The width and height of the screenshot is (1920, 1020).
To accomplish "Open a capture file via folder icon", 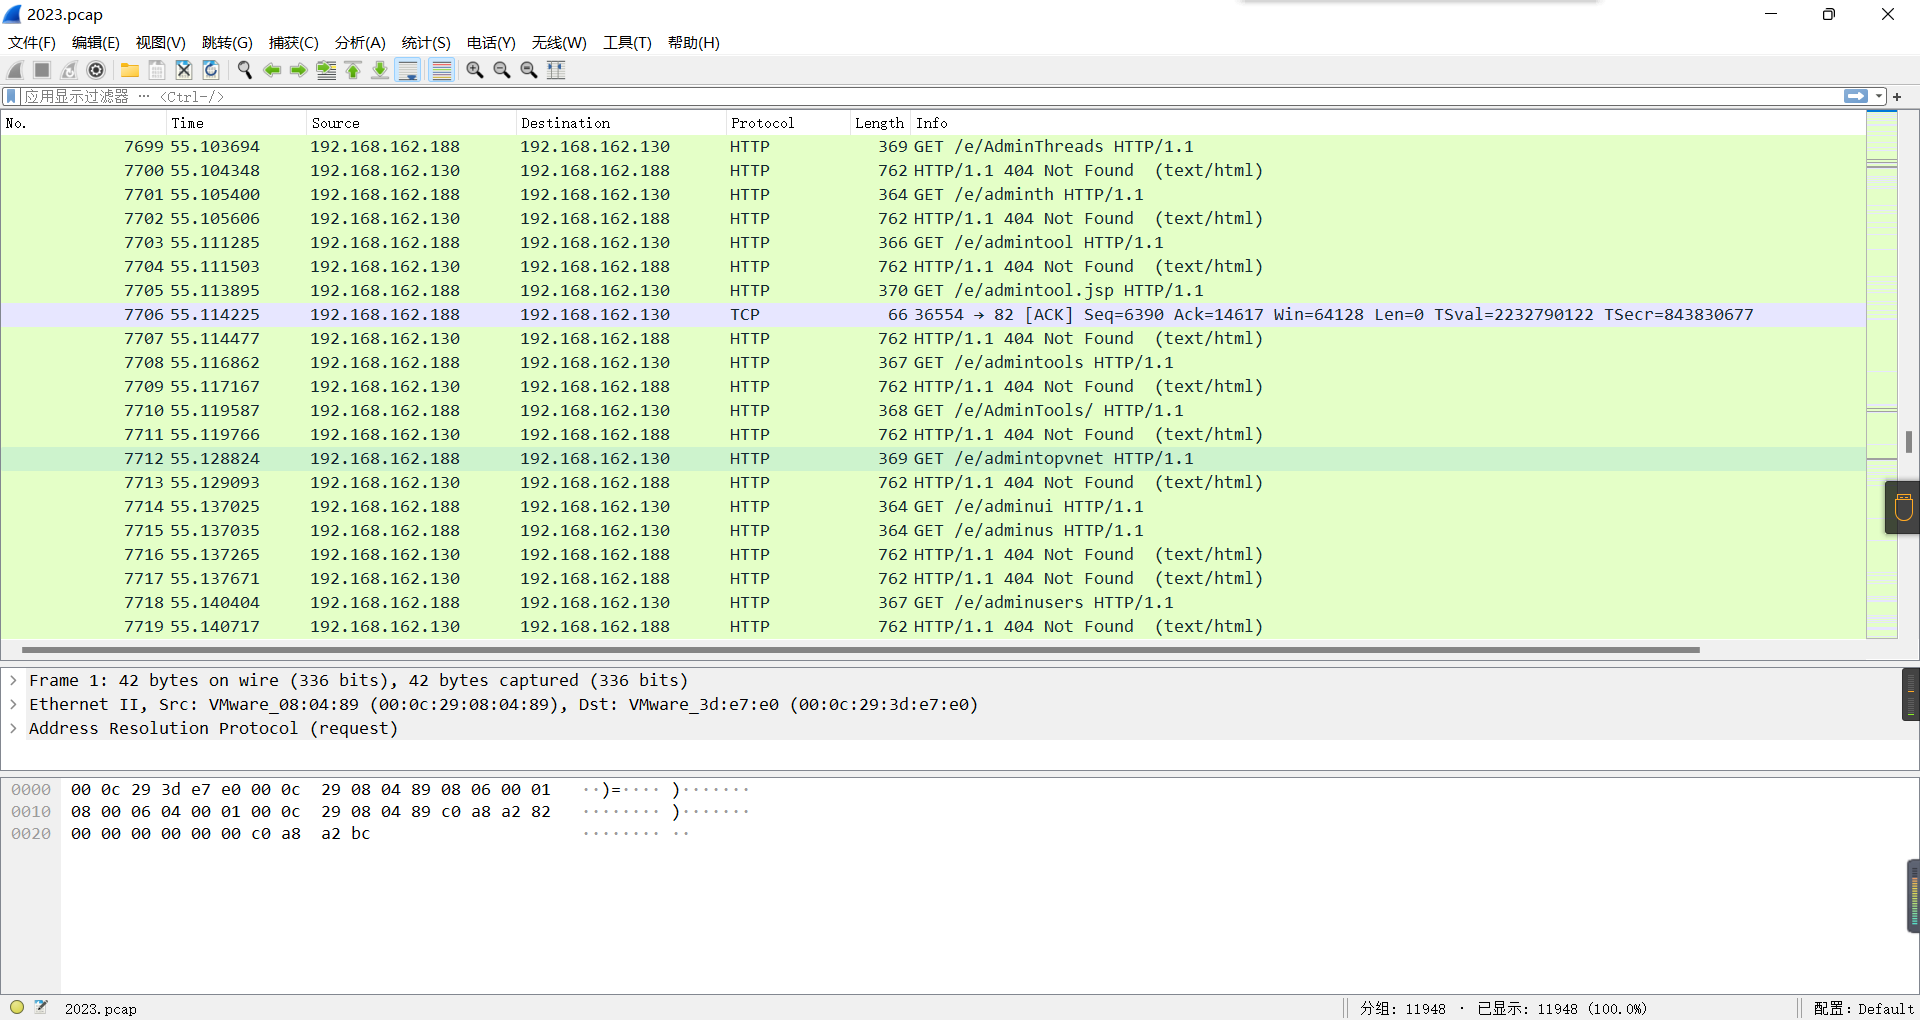I will click(130, 70).
